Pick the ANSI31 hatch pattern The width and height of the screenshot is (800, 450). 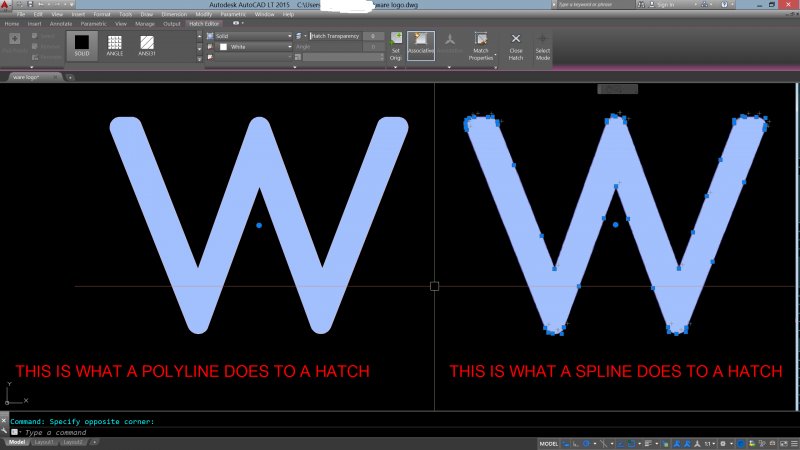click(x=147, y=45)
